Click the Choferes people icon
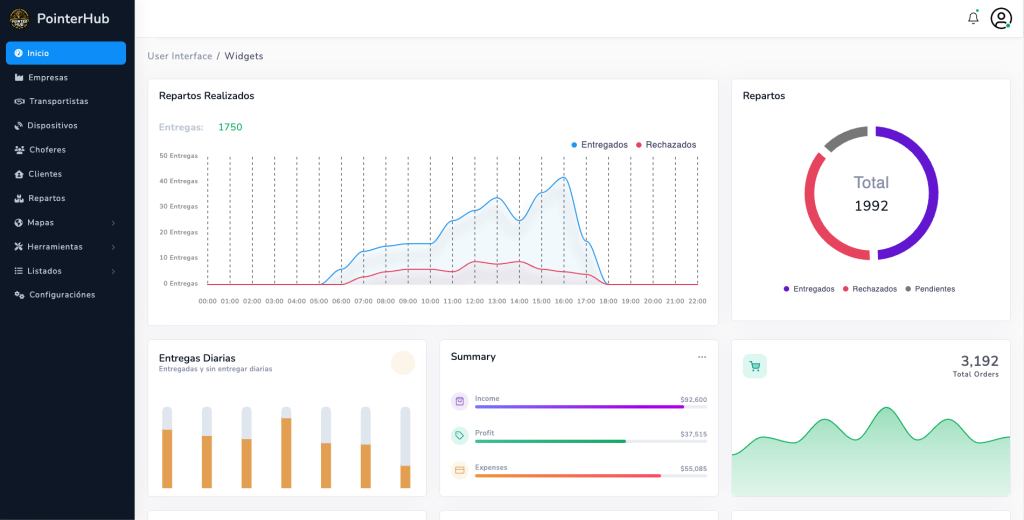 [19, 150]
